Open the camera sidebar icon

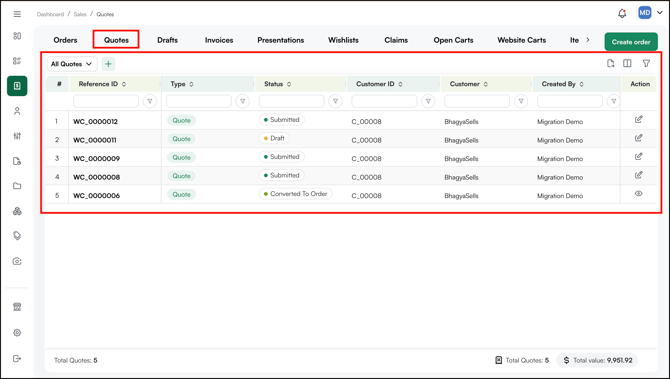pyautogui.click(x=17, y=261)
